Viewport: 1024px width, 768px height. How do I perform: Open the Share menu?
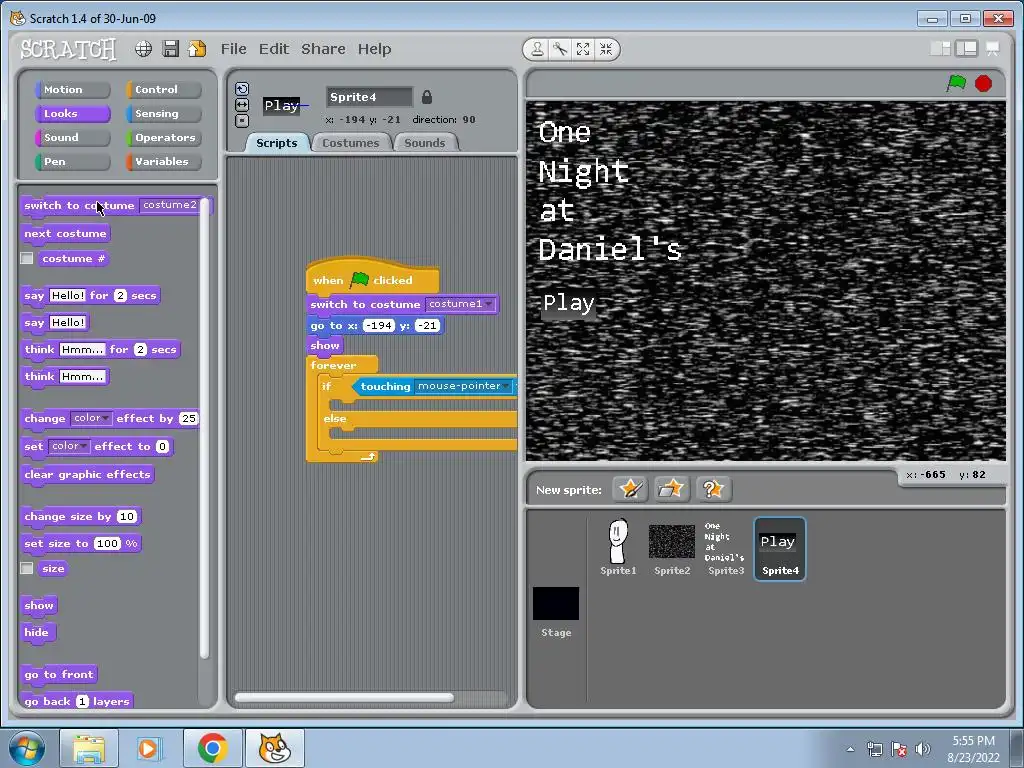[x=323, y=49]
